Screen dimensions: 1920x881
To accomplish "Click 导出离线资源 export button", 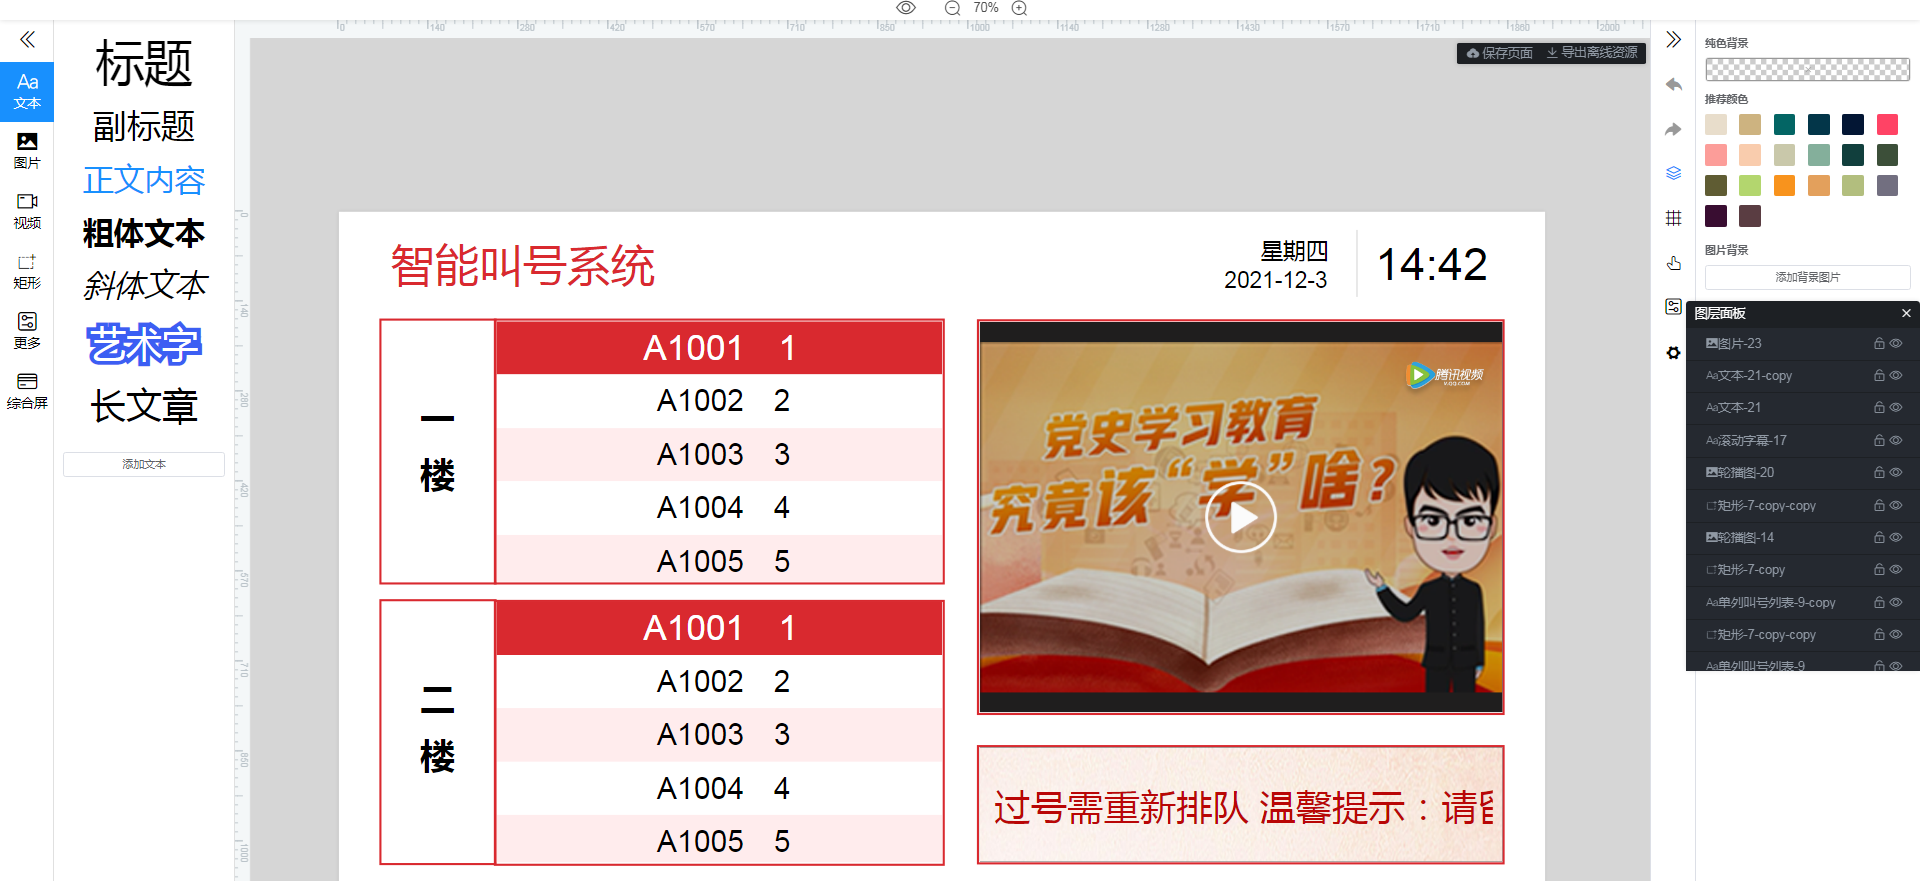I will [x=1592, y=53].
